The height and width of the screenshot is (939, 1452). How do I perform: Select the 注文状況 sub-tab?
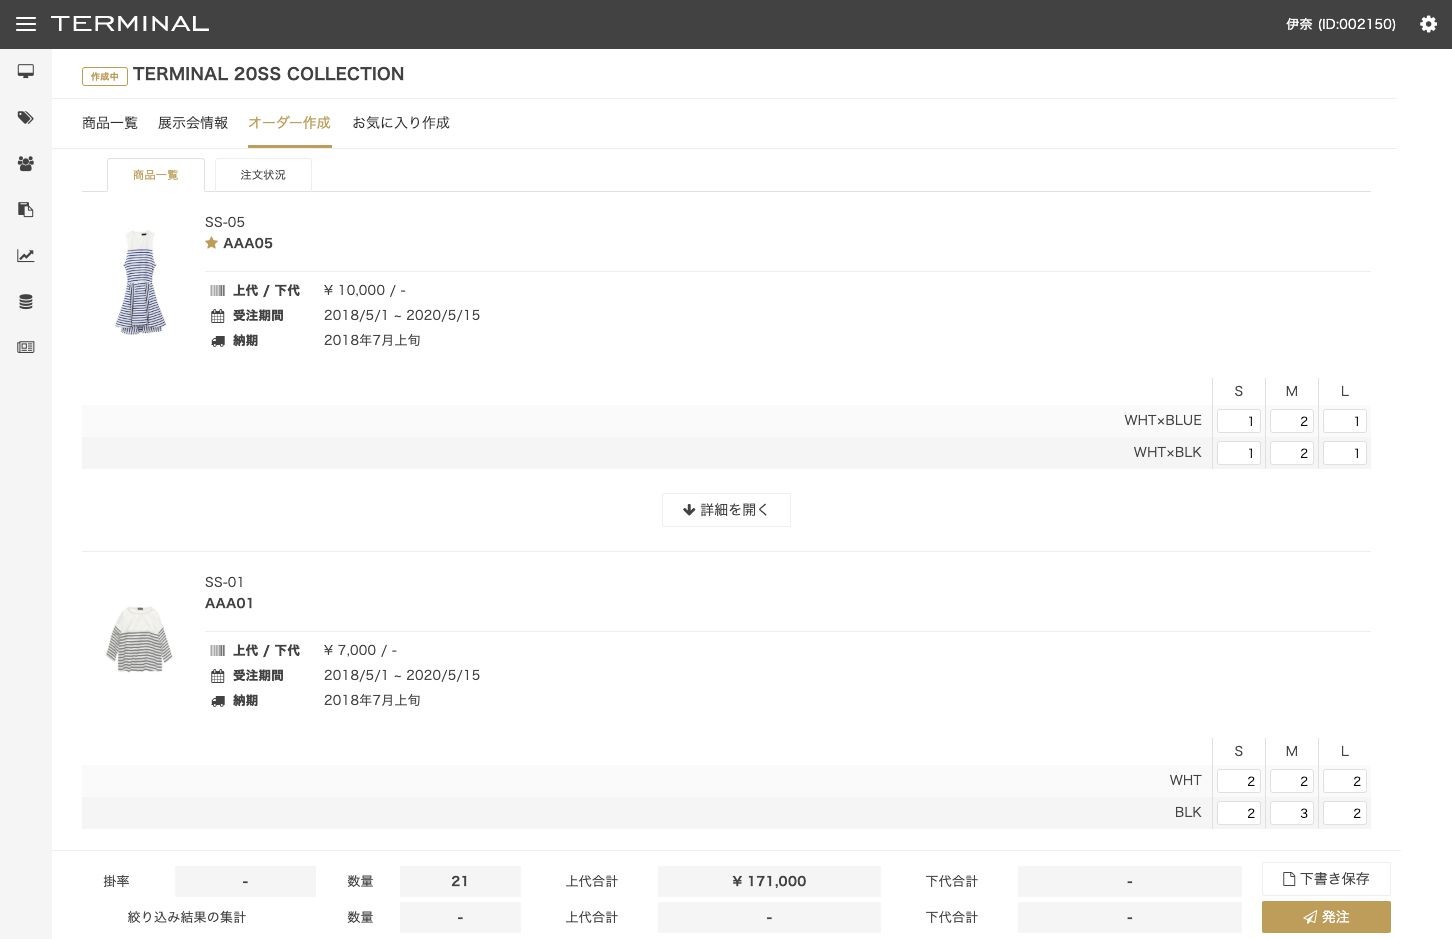click(263, 175)
